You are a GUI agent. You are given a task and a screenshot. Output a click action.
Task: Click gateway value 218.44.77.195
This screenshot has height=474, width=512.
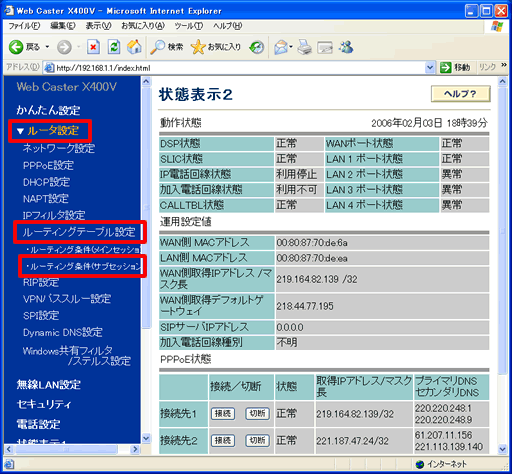click(x=305, y=306)
